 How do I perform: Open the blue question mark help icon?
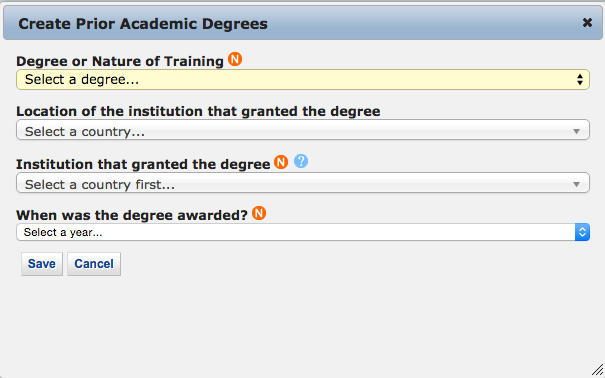click(301, 161)
